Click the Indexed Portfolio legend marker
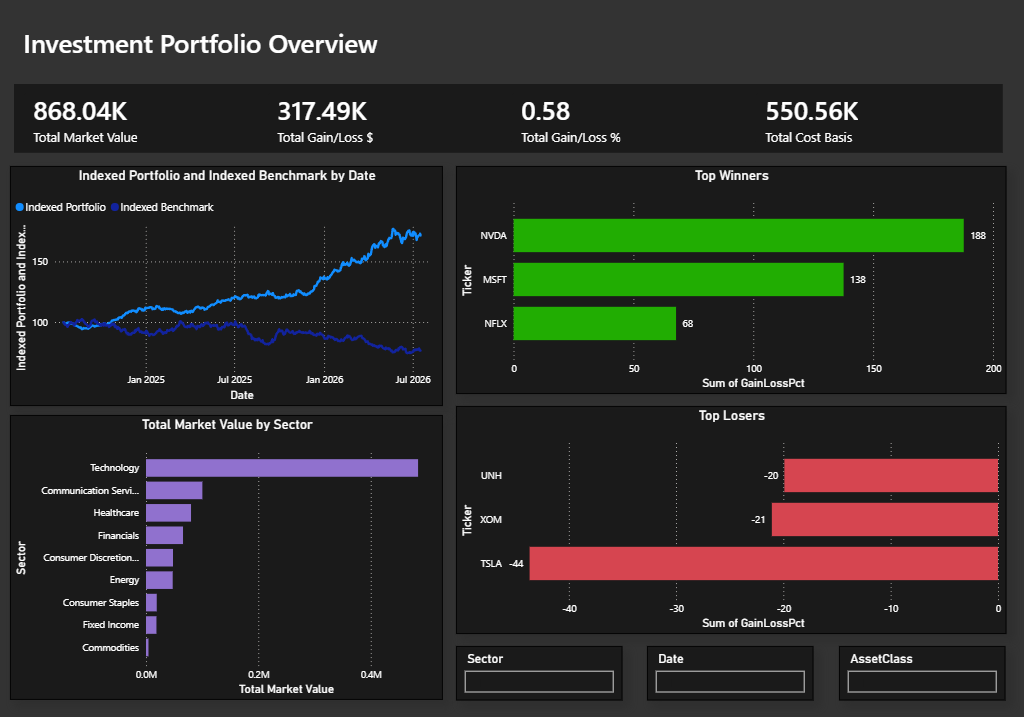This screenshot has width=1024, height=717. click(x=20, y=207)
